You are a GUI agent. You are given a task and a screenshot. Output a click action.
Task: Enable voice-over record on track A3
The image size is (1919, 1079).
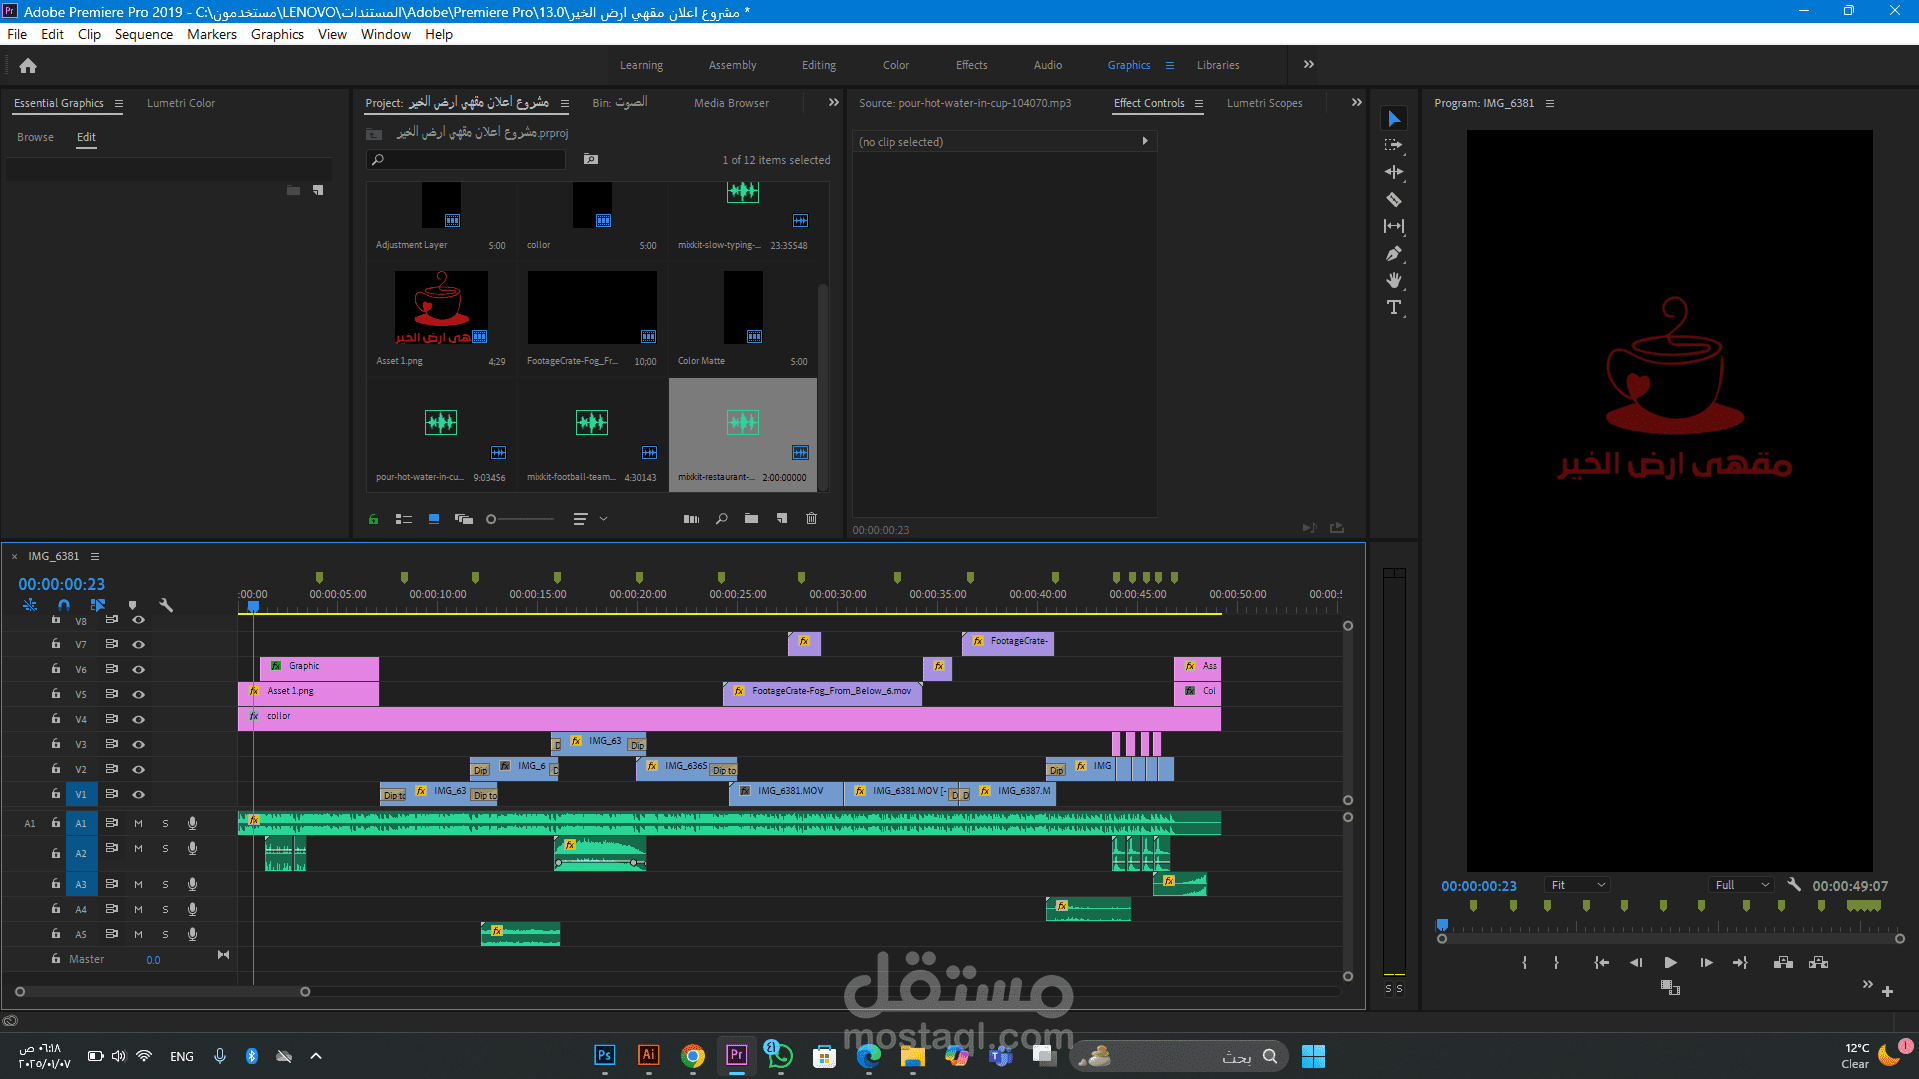(x=192, y=884)
